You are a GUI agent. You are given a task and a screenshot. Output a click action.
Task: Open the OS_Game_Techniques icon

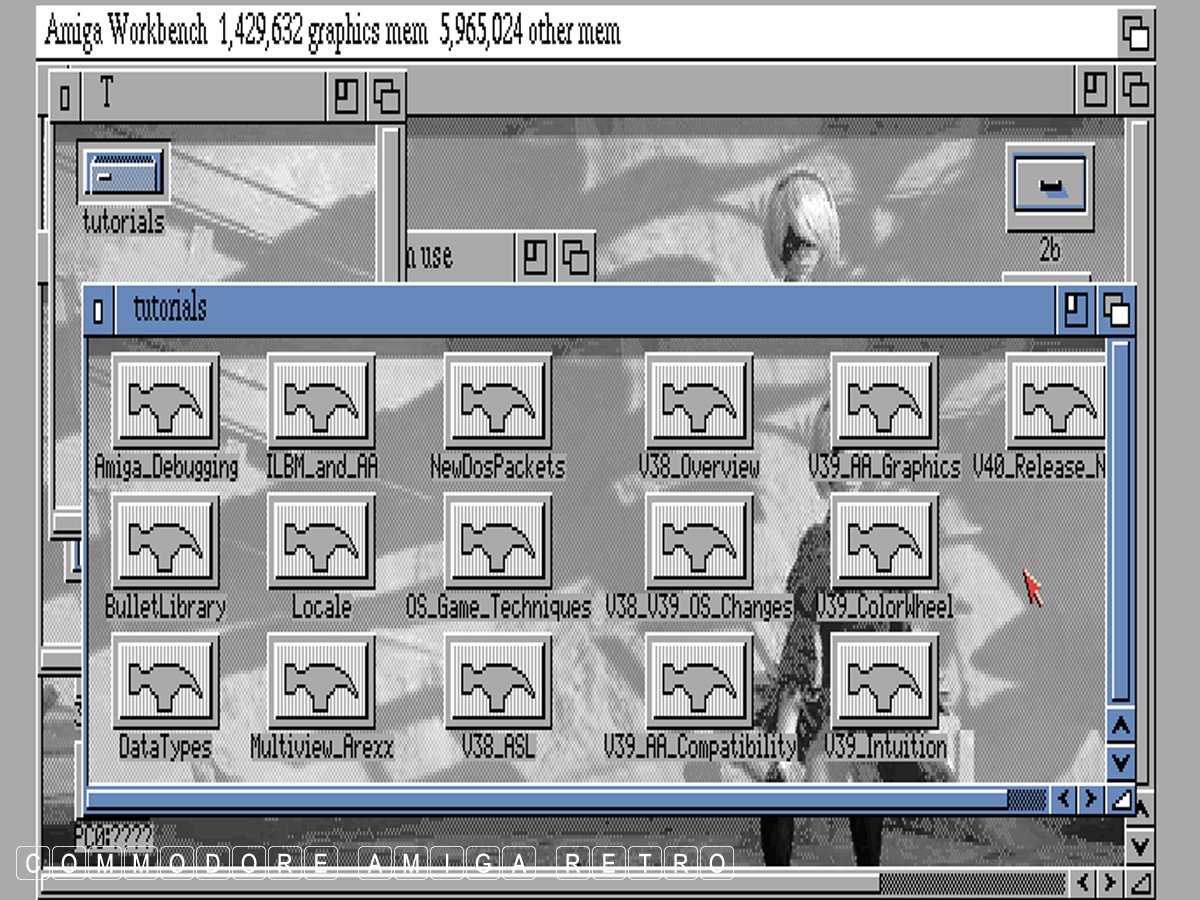pyautogui.click(x=497, y=541)
